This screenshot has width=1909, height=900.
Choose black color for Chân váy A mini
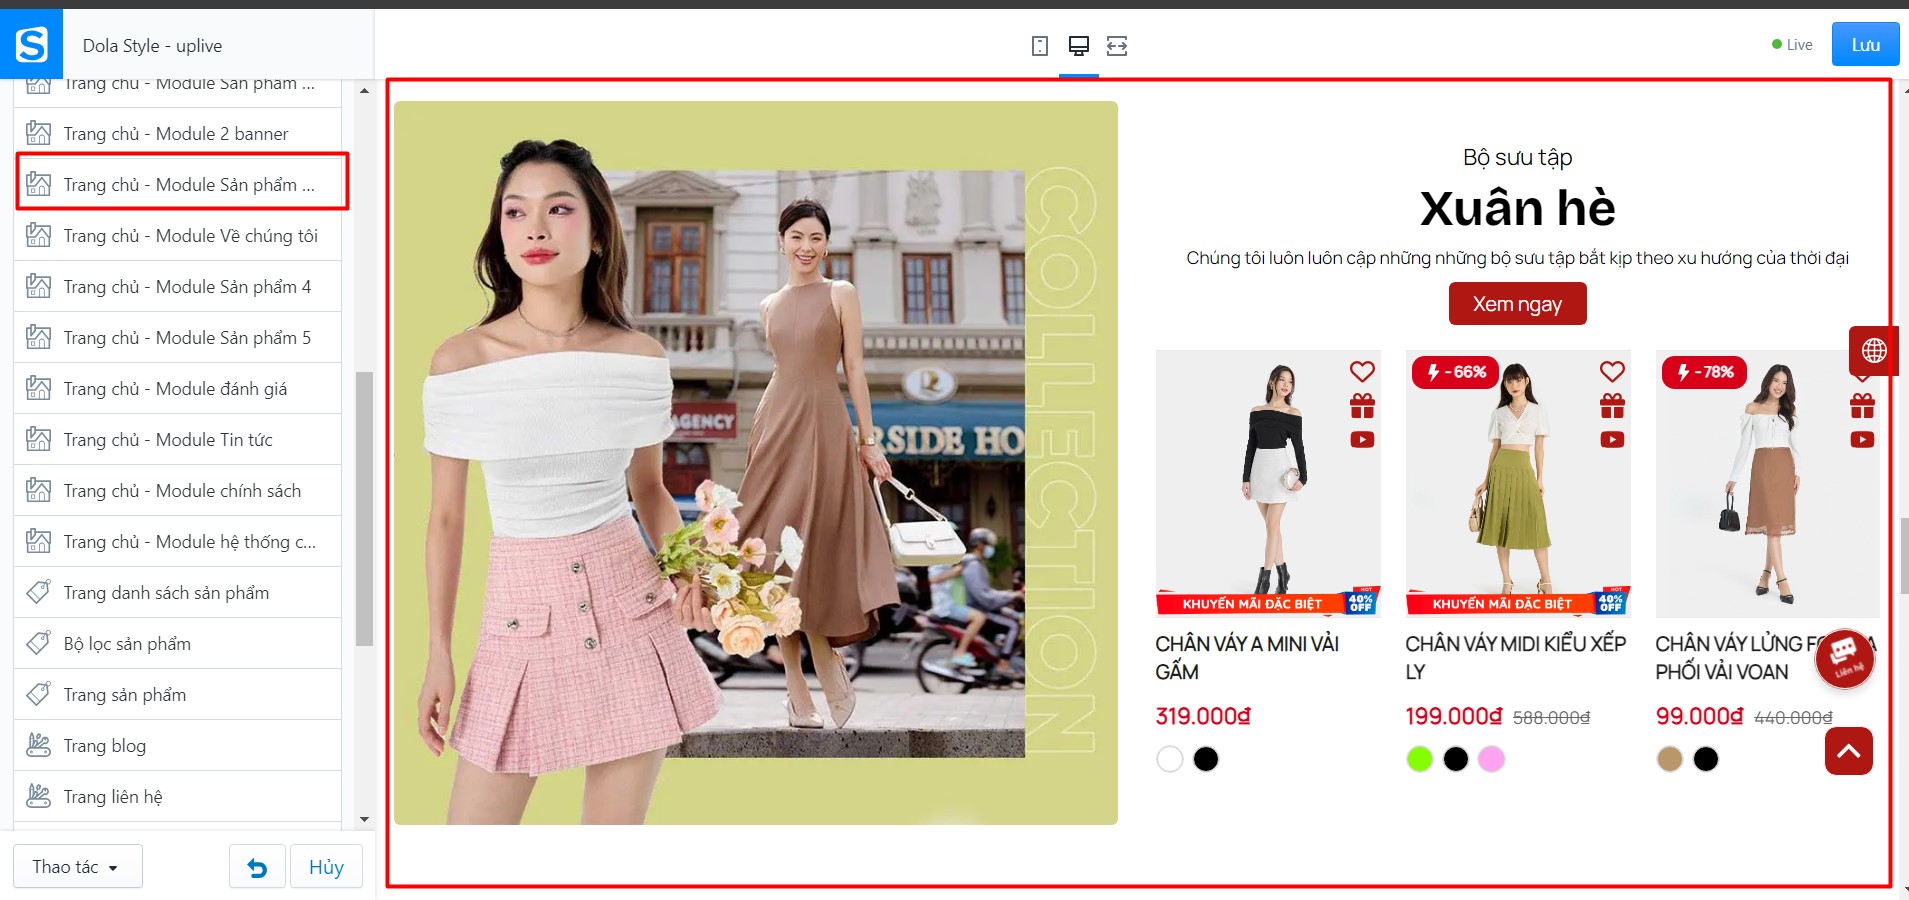click(1206, 759)
